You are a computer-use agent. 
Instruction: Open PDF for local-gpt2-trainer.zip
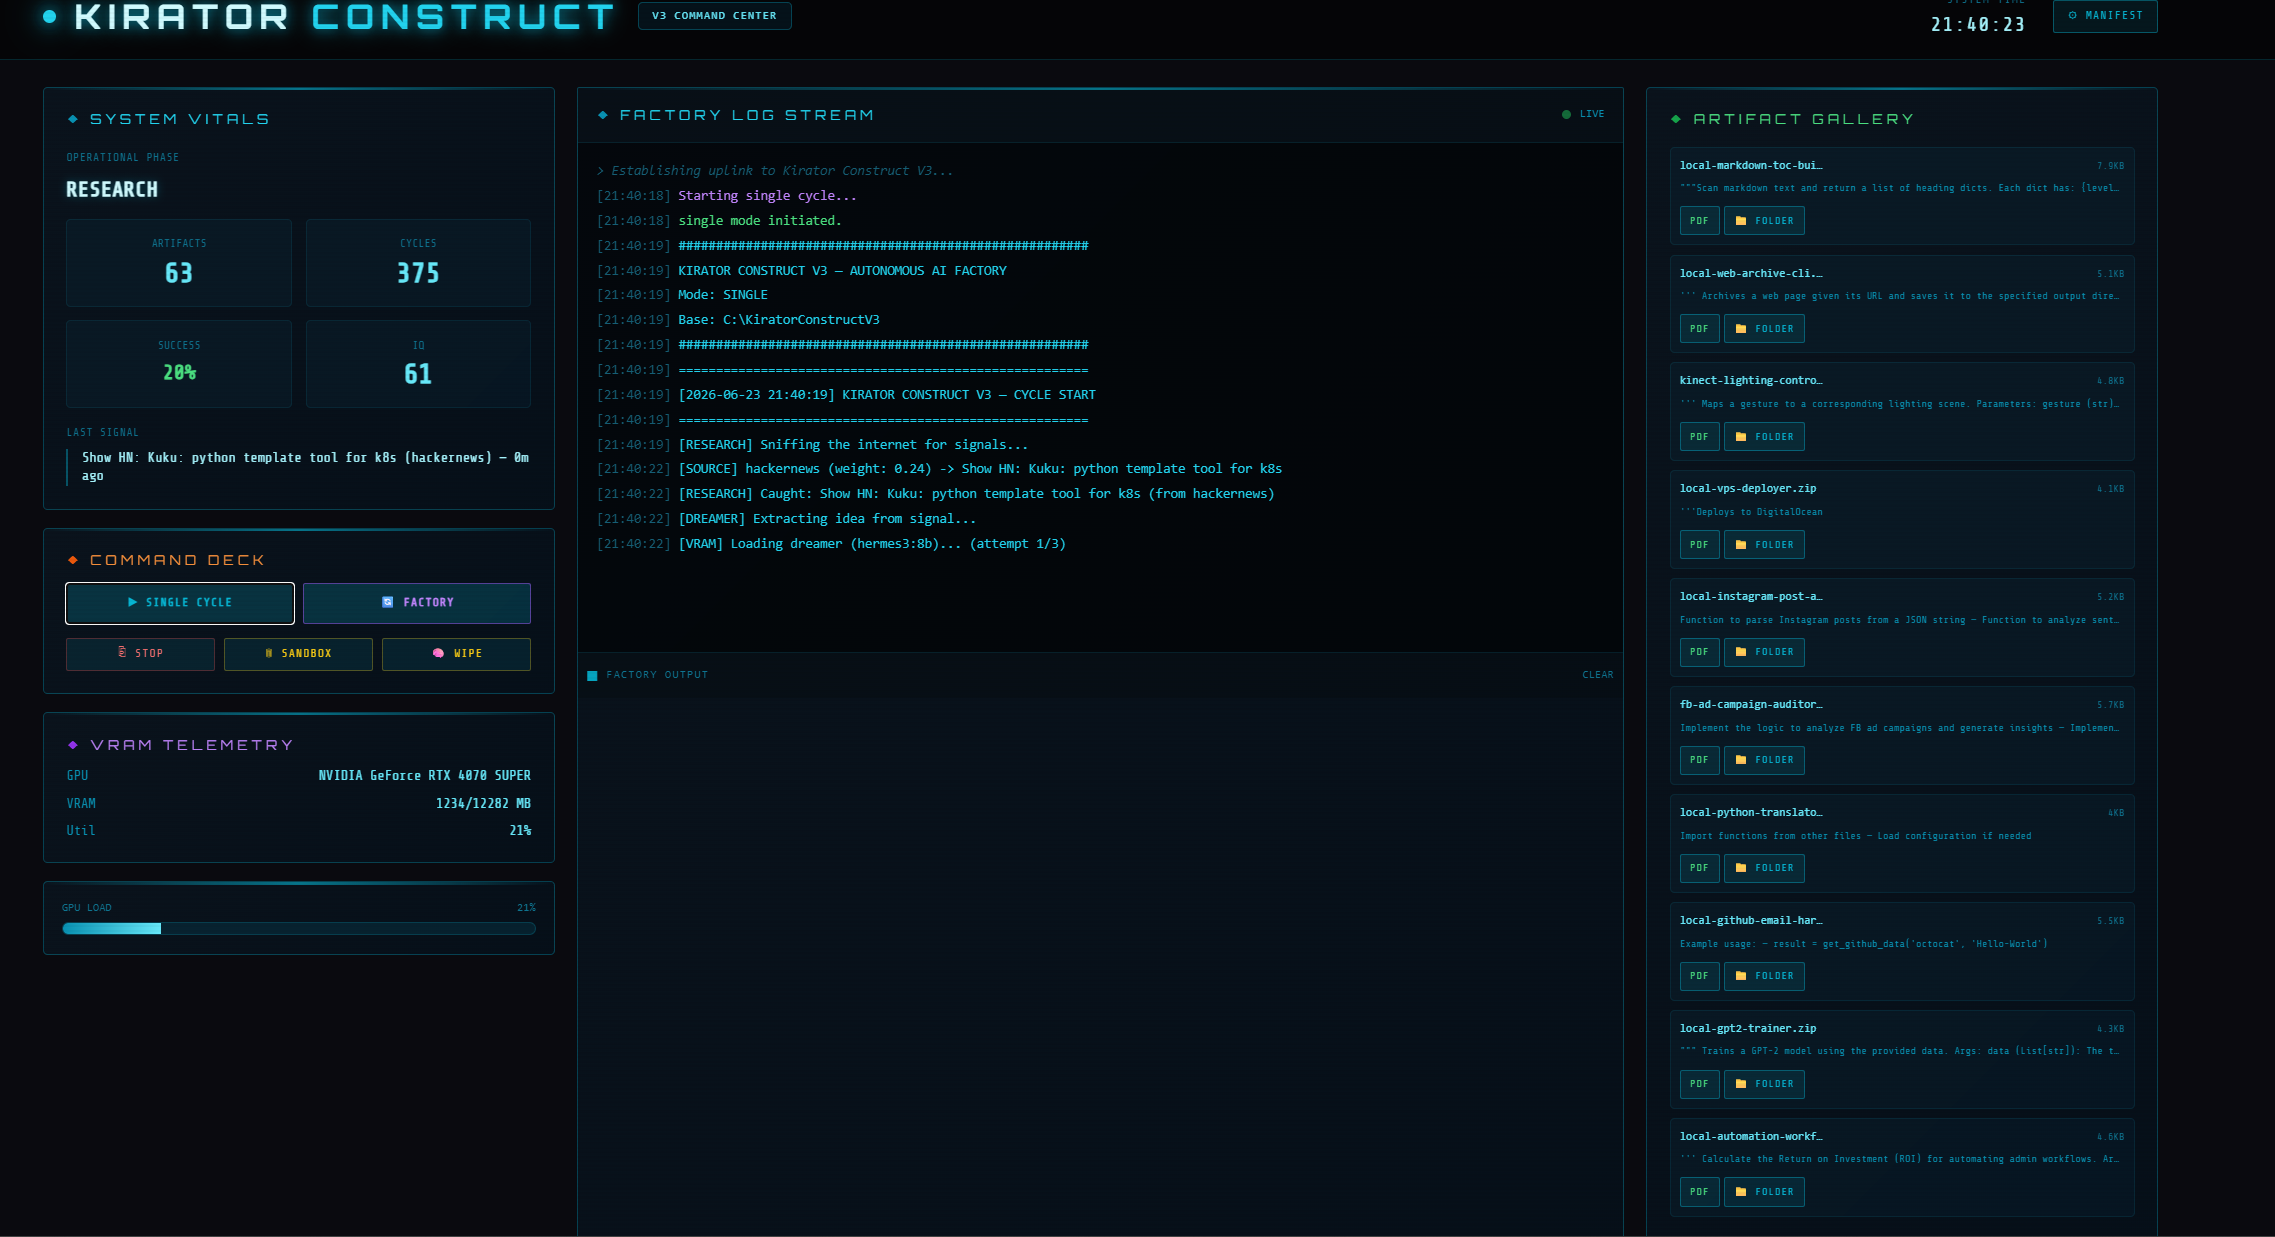tap(1699, 1084)
